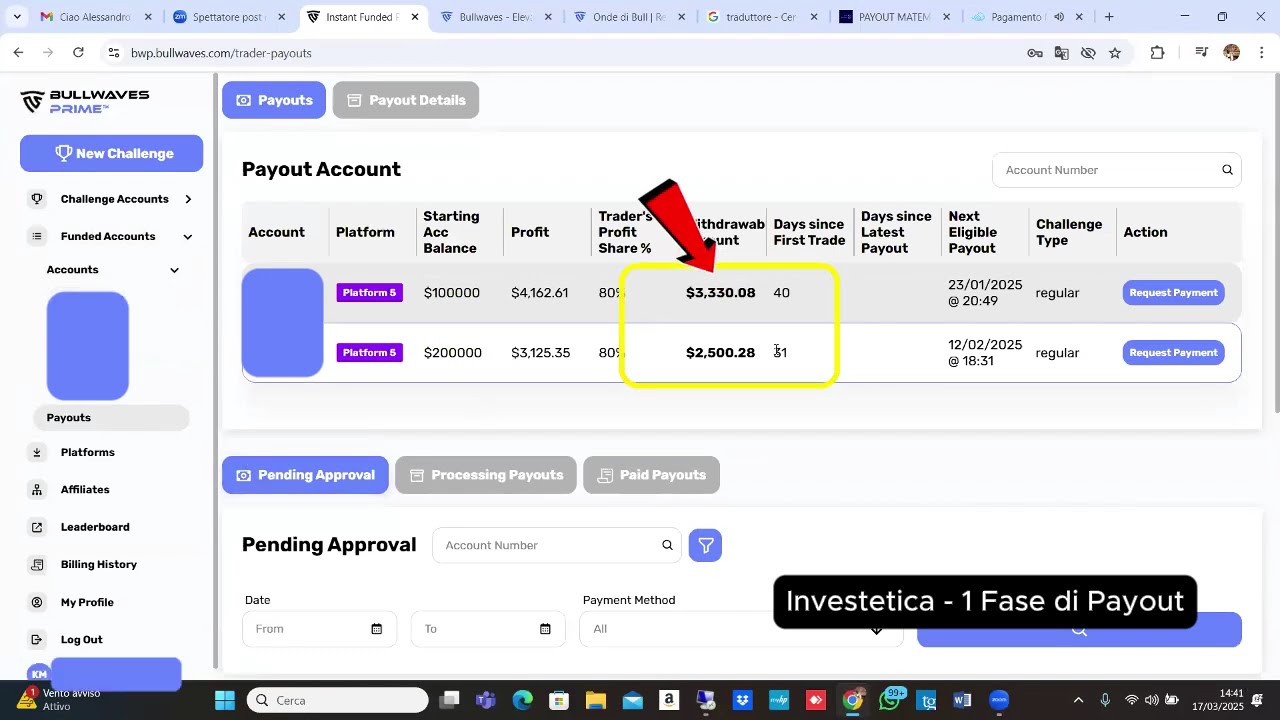Switch to the PAYOUT MATEM browser tab
This screenshot has height=720, width=1280.
[x=893, y=17]
